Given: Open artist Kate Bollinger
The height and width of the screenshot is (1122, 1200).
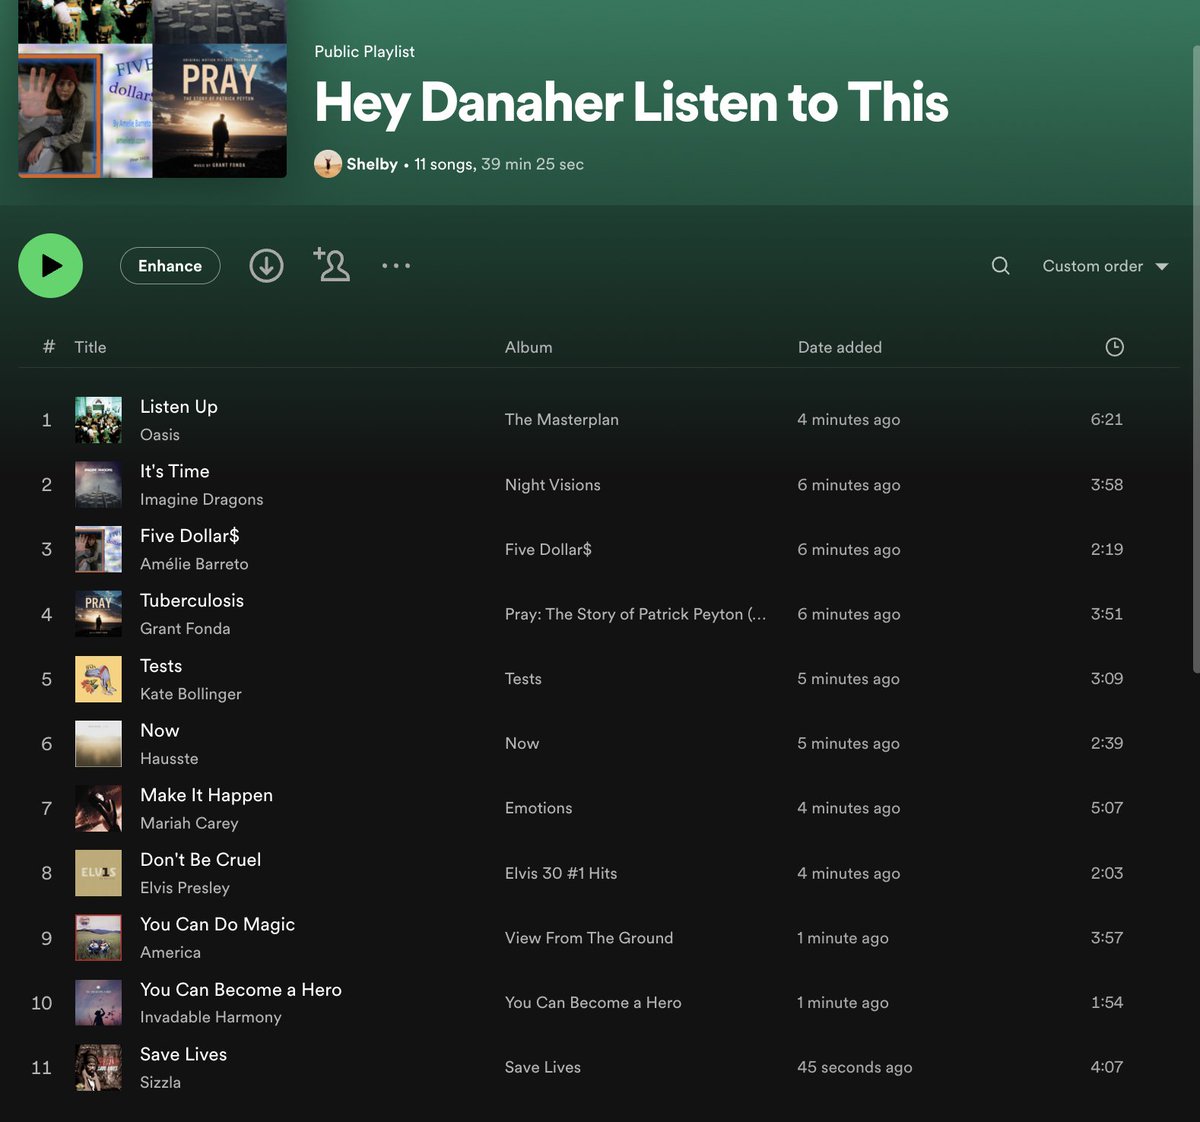Looking at the screenshot, I should (x=191, y=694).
